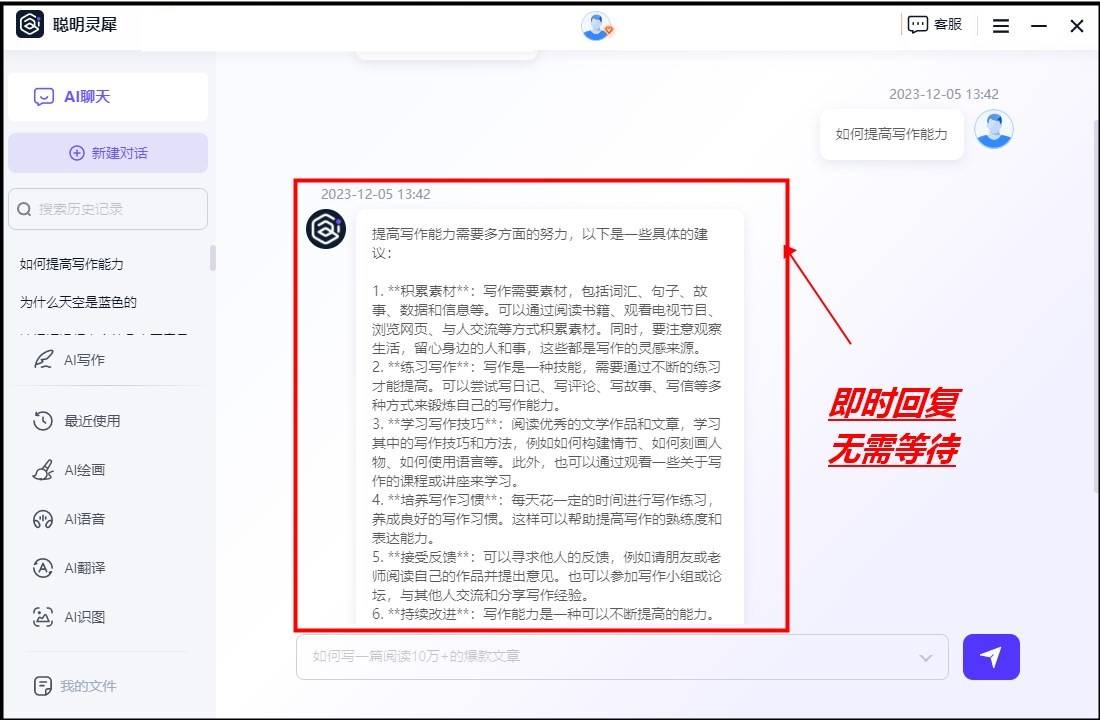Click the history list scrollbar
Screen dimensions: 1100x720
point(212,258)
